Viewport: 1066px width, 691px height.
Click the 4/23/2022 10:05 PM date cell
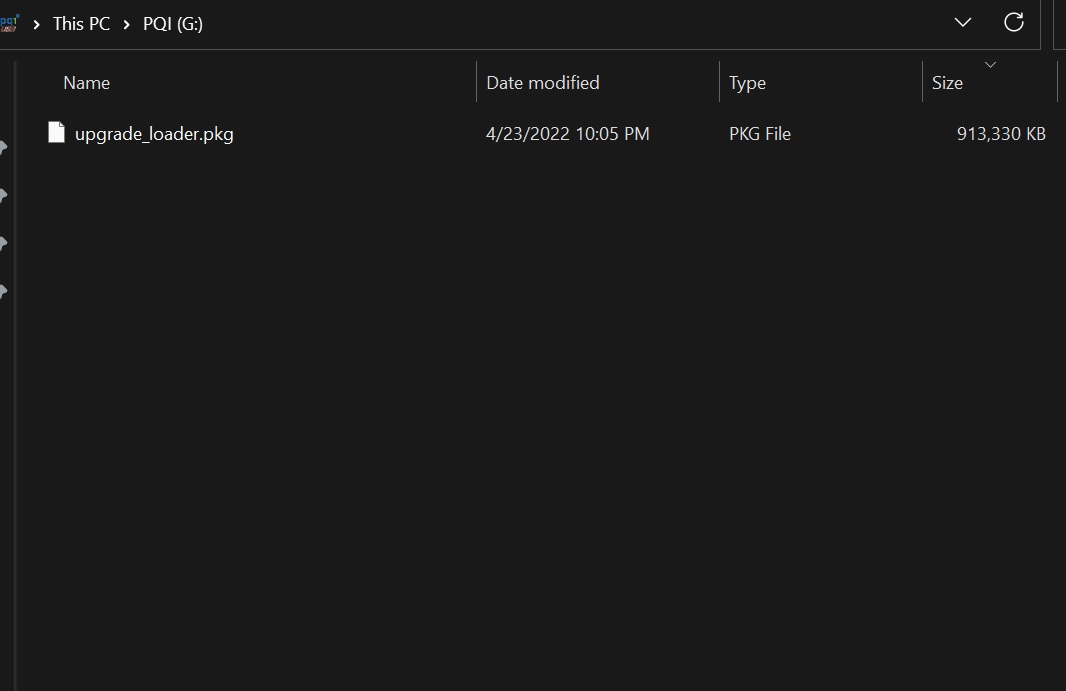(x=567, y=134)
